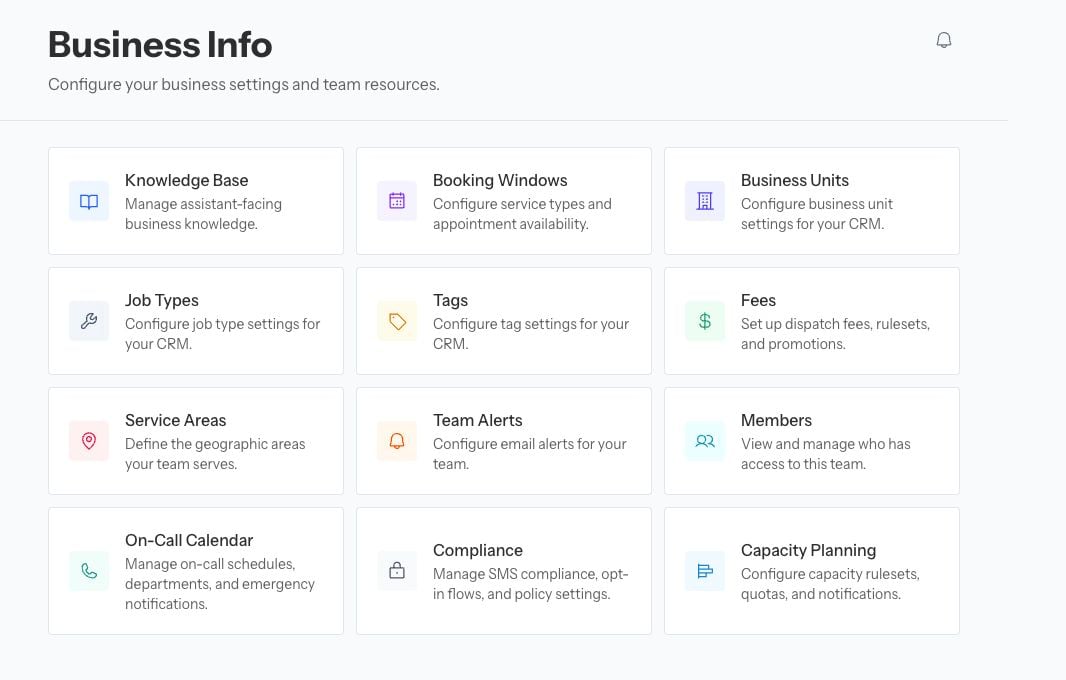
Task: Click the Job Types wrench icon
Action: [89, 321]
